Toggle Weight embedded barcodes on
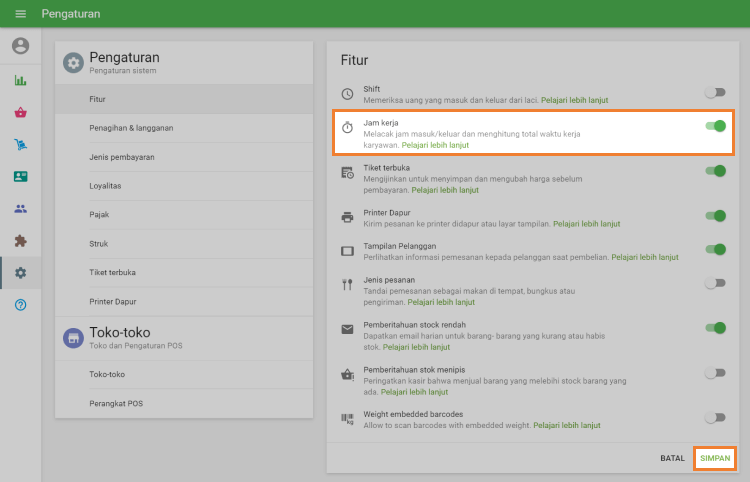Screen dimensions: 750x482 (x=714, y=417)
